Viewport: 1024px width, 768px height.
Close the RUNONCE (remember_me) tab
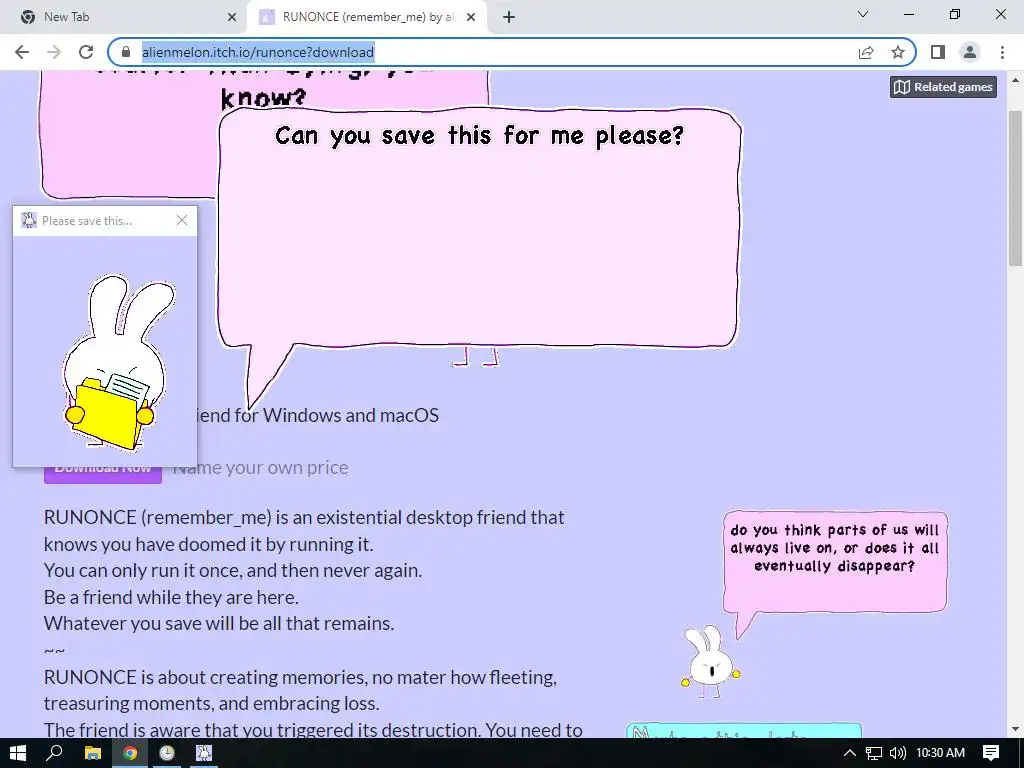471,17
